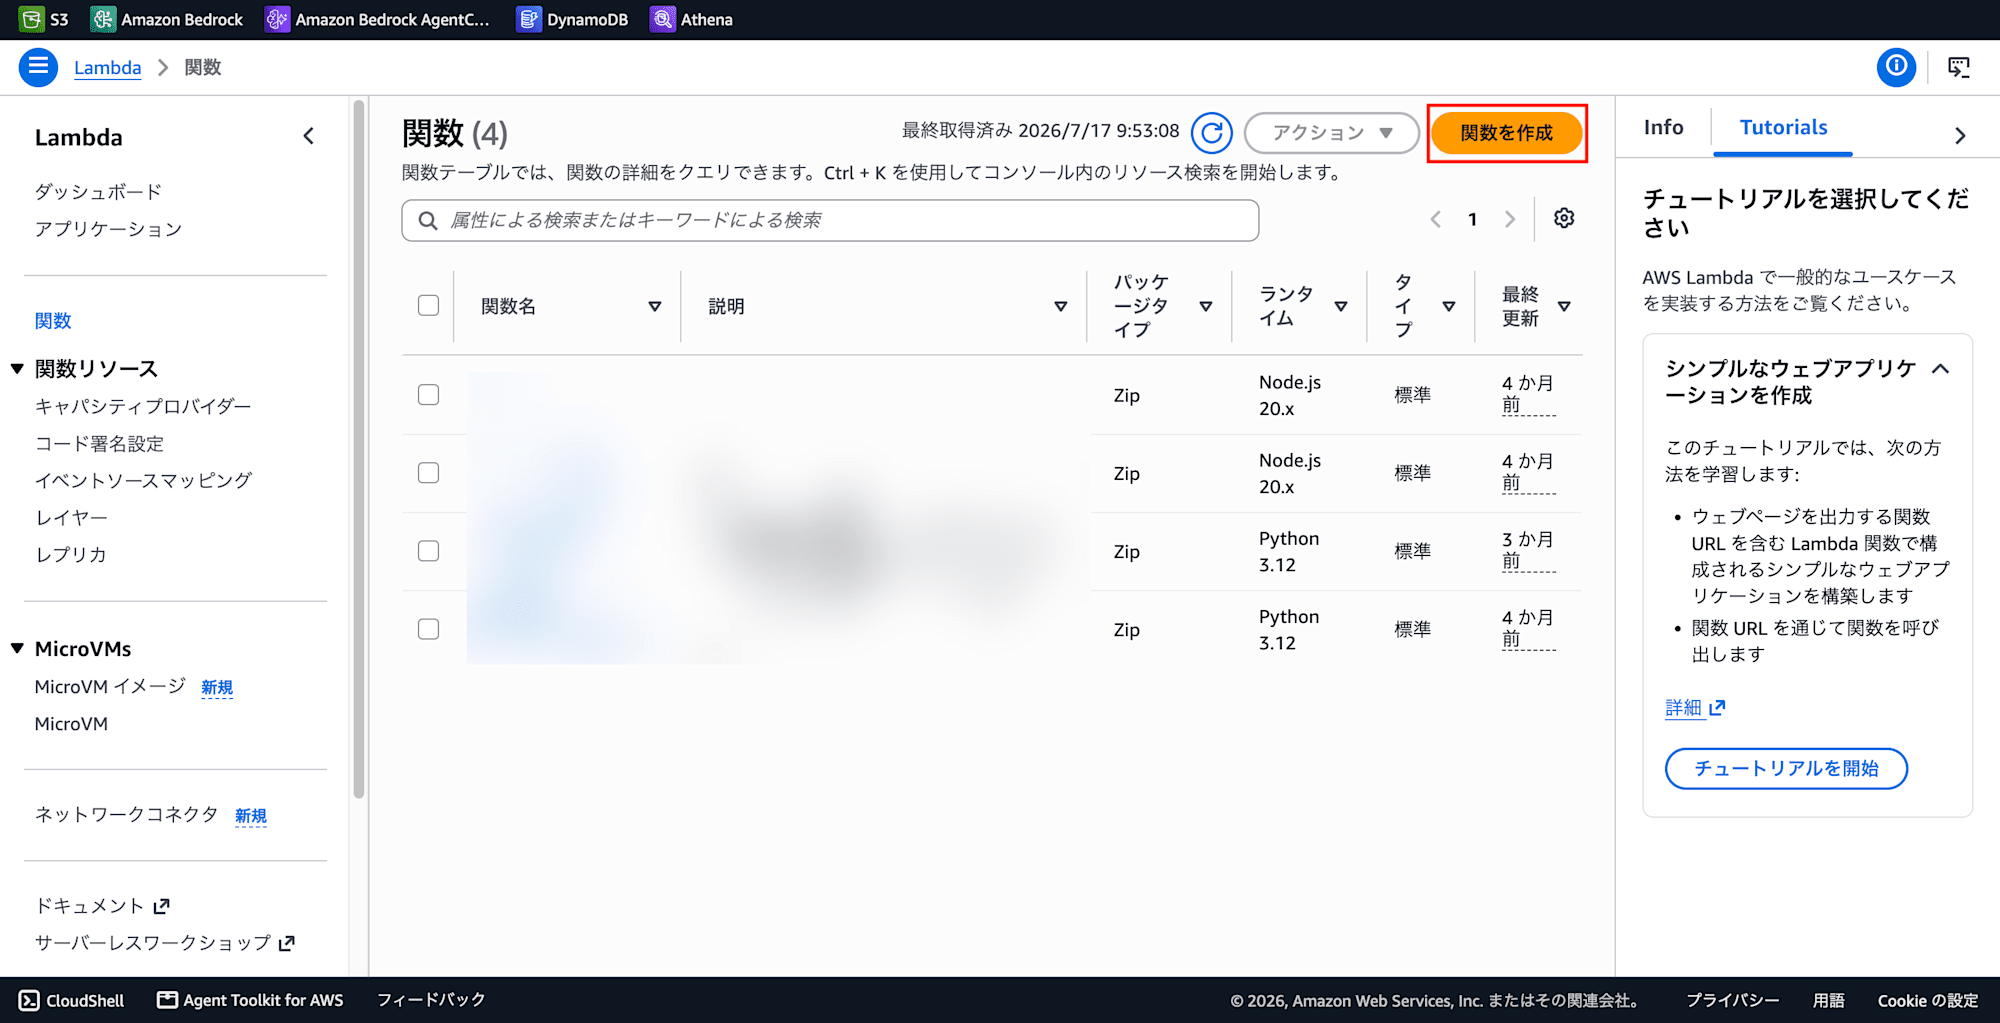Click the sidebar vertical scrollbar
2000x1023 pixels.
coord(359,450)
